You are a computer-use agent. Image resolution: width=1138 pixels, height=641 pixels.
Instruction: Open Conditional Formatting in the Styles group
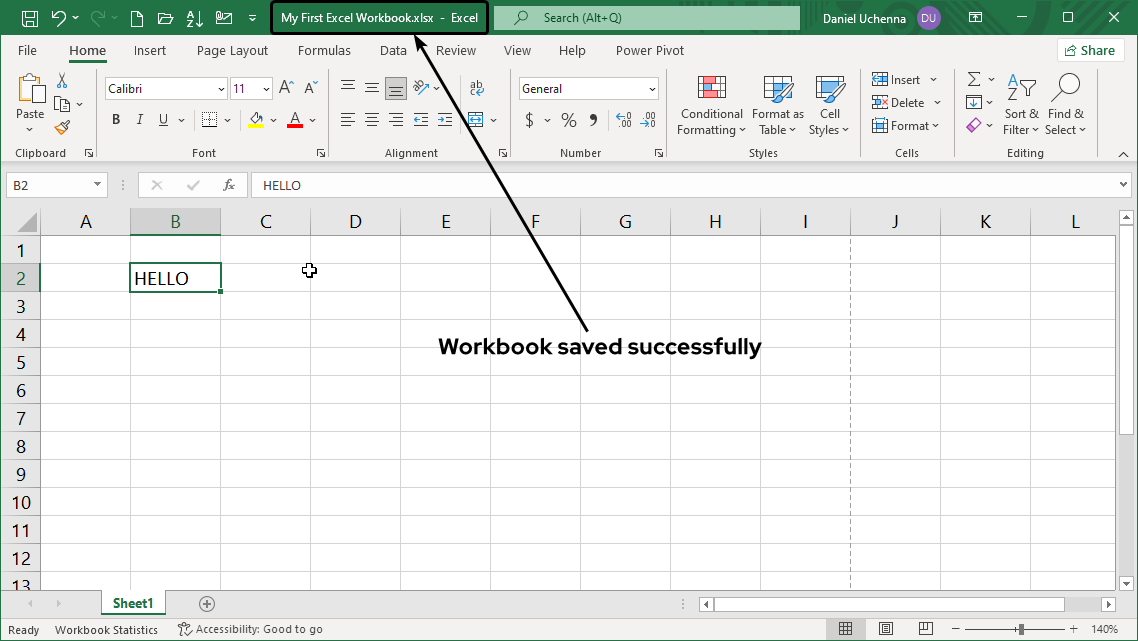click(x=711, y=105)
